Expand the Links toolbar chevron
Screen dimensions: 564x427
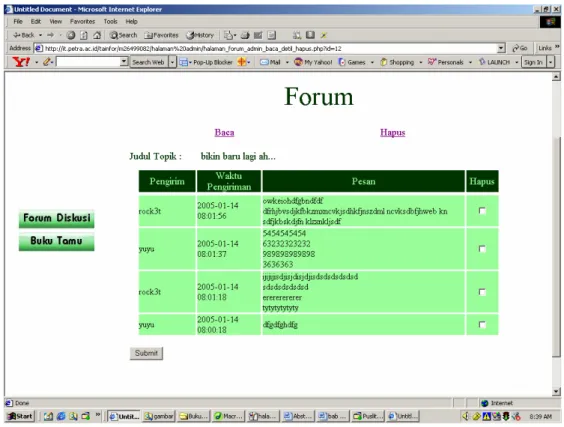point(557,47)
